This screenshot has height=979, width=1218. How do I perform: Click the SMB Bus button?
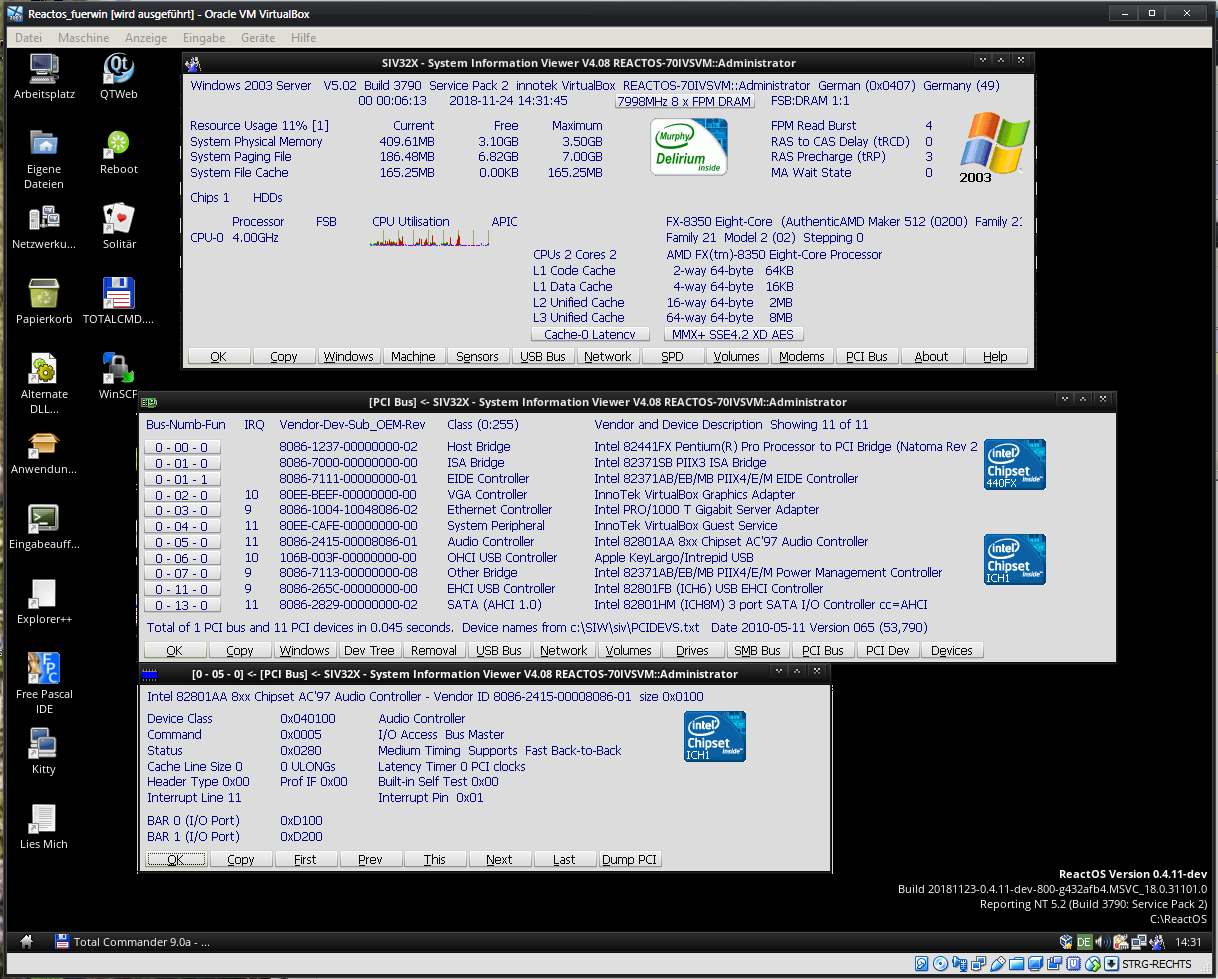[x=757, y=650]
